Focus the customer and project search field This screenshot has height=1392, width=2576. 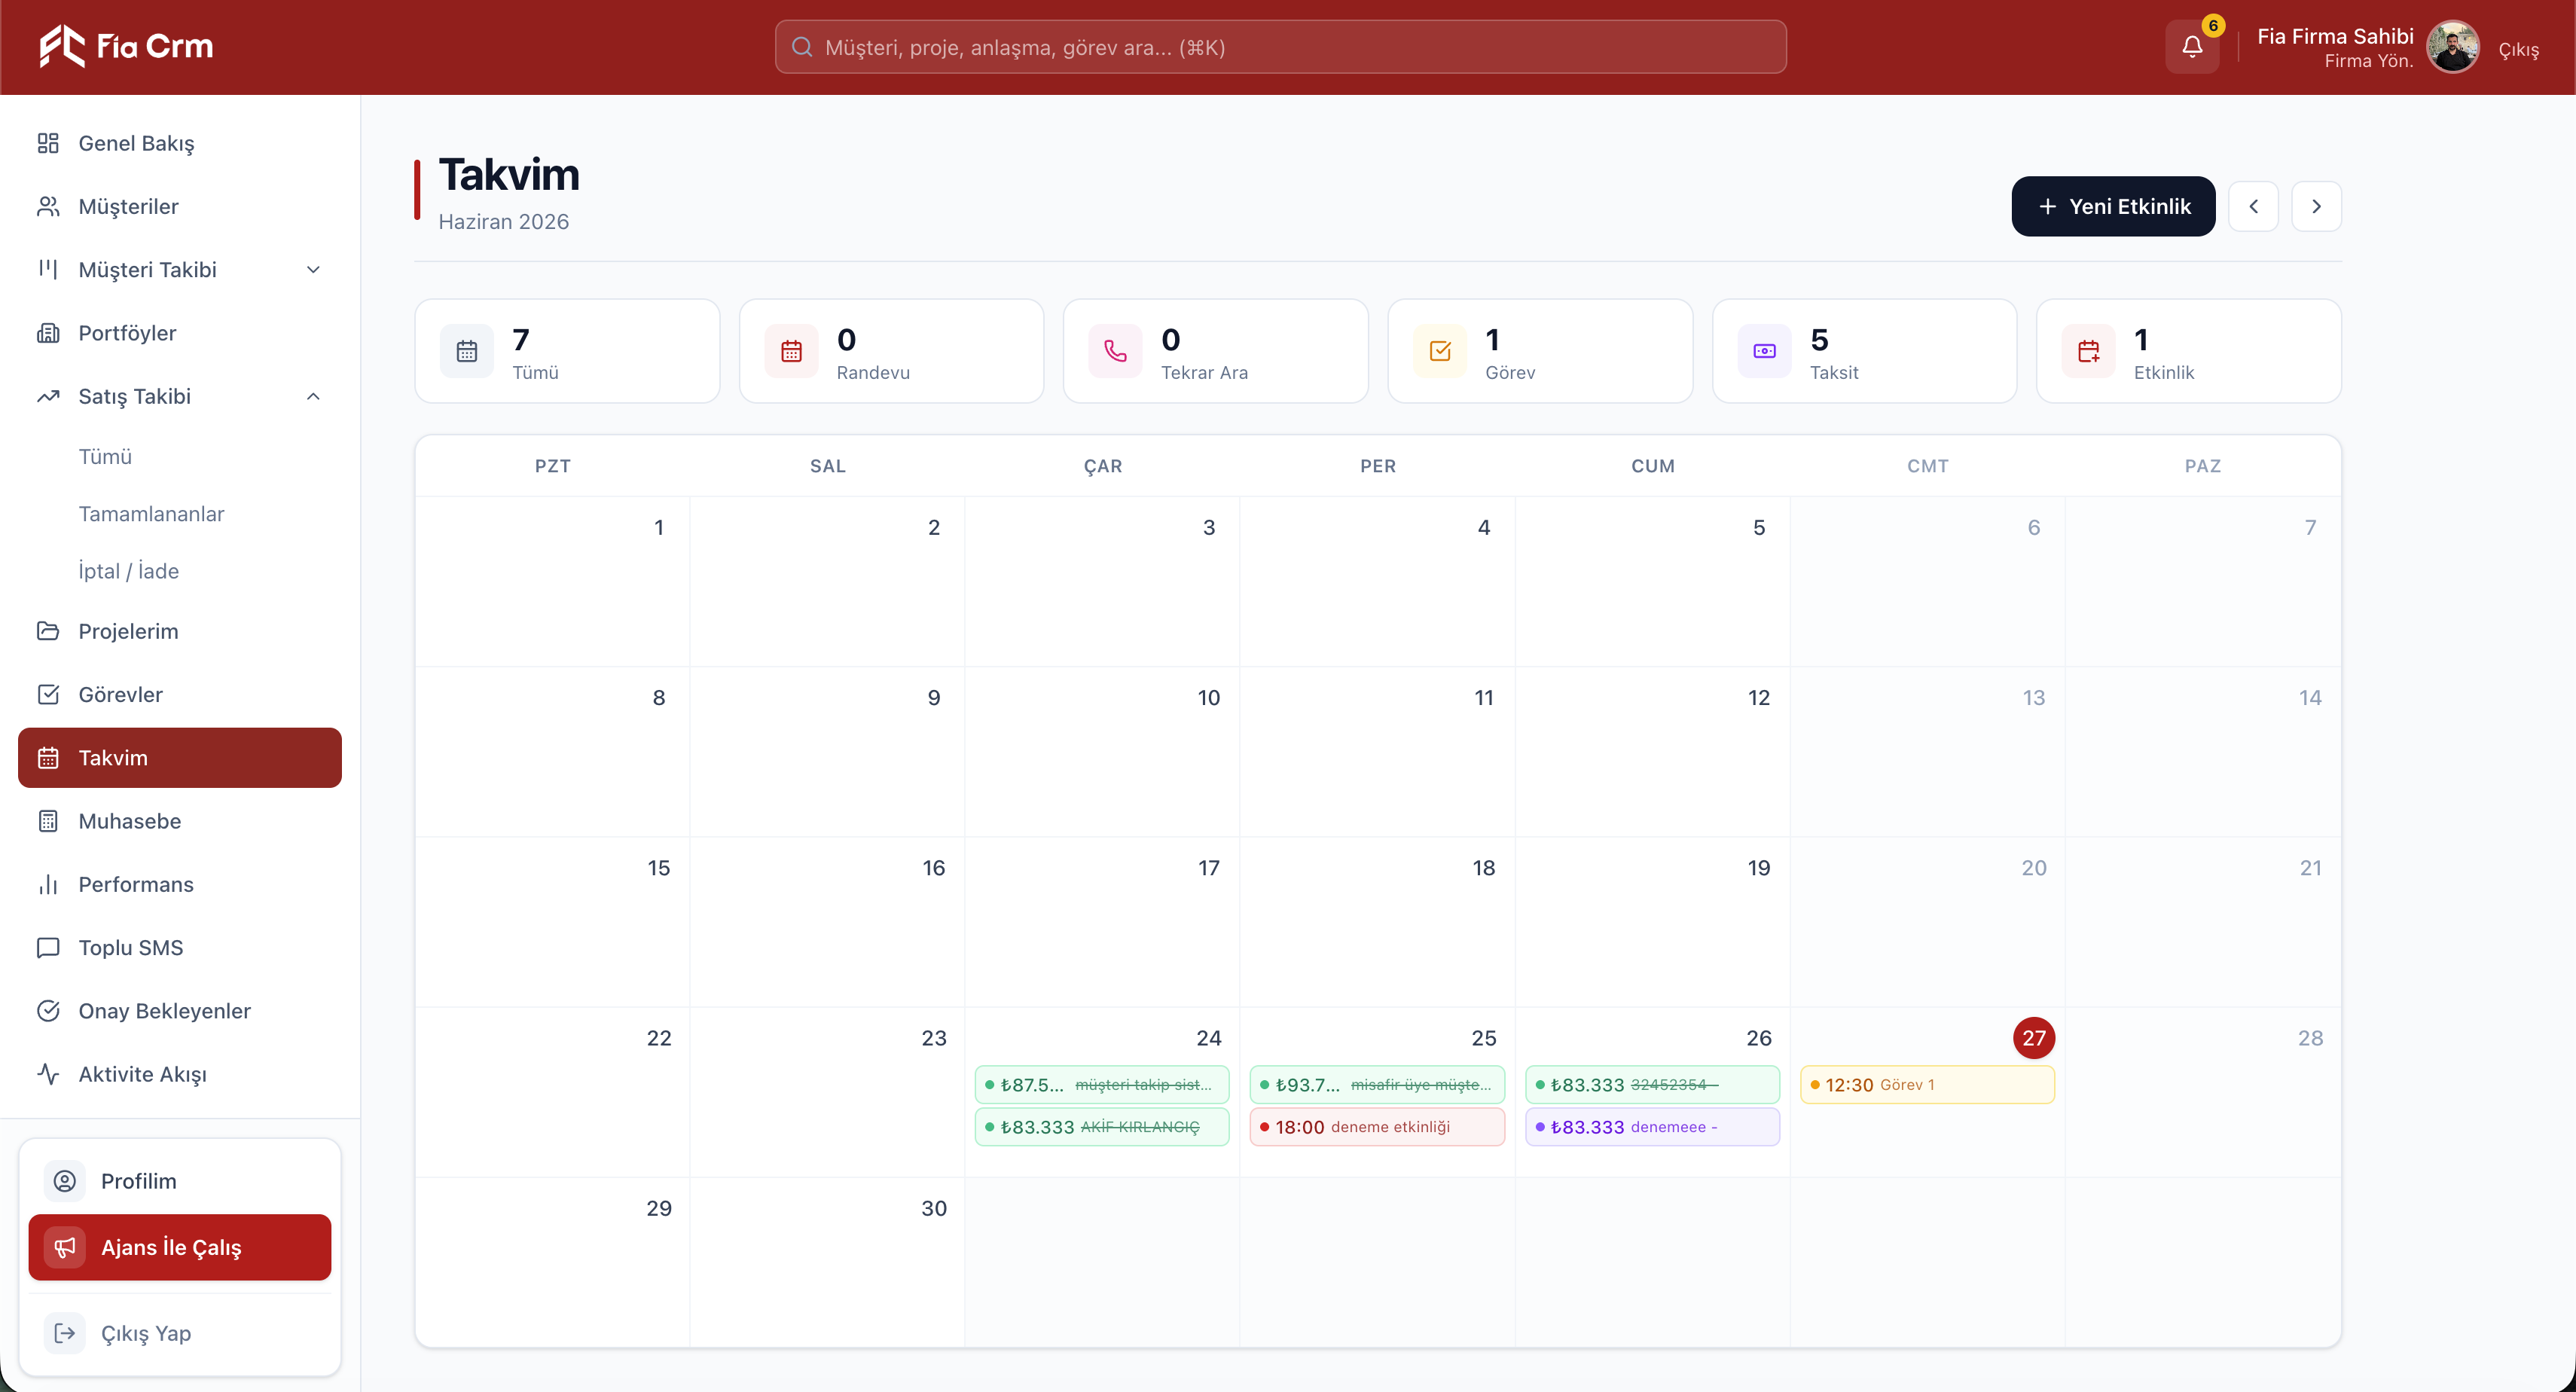click(1280, 47)
